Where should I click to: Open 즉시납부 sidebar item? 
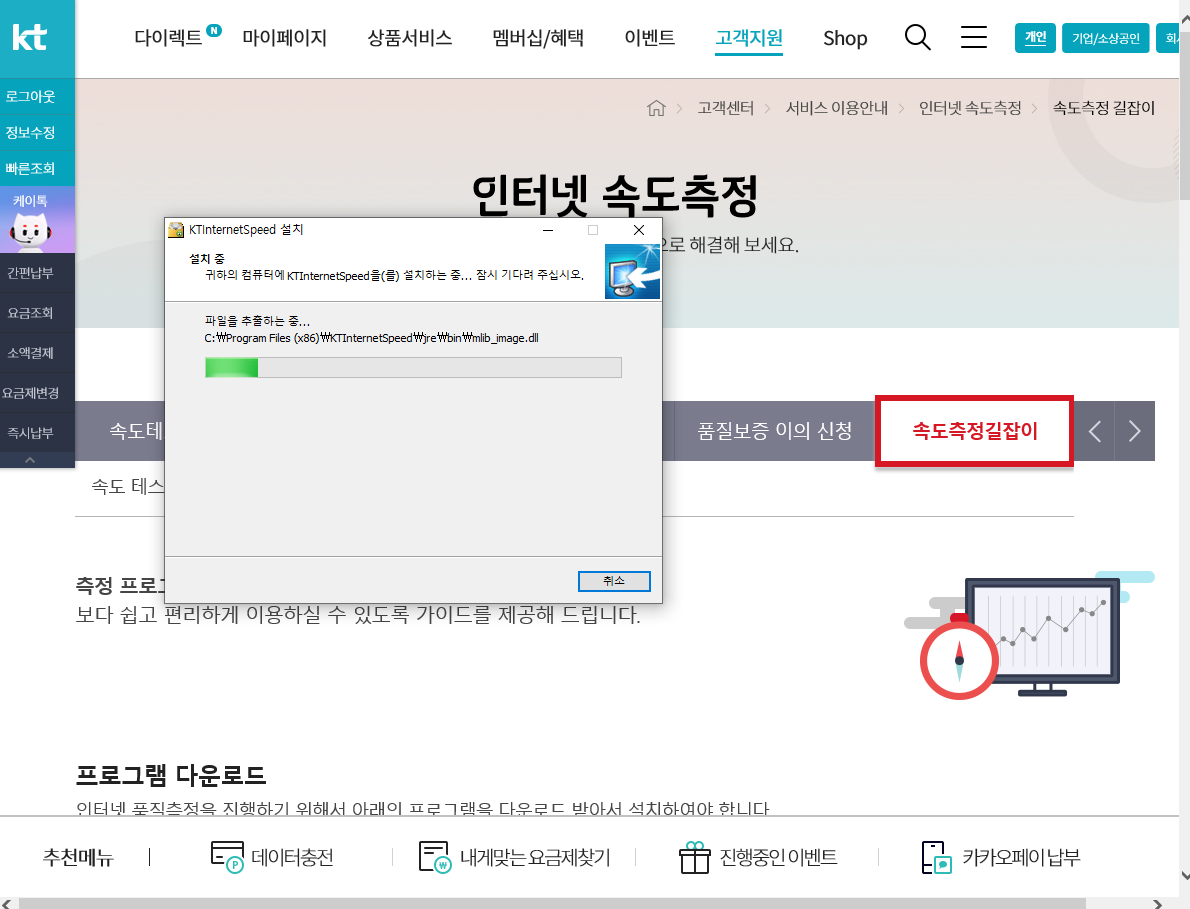(30, 432)
